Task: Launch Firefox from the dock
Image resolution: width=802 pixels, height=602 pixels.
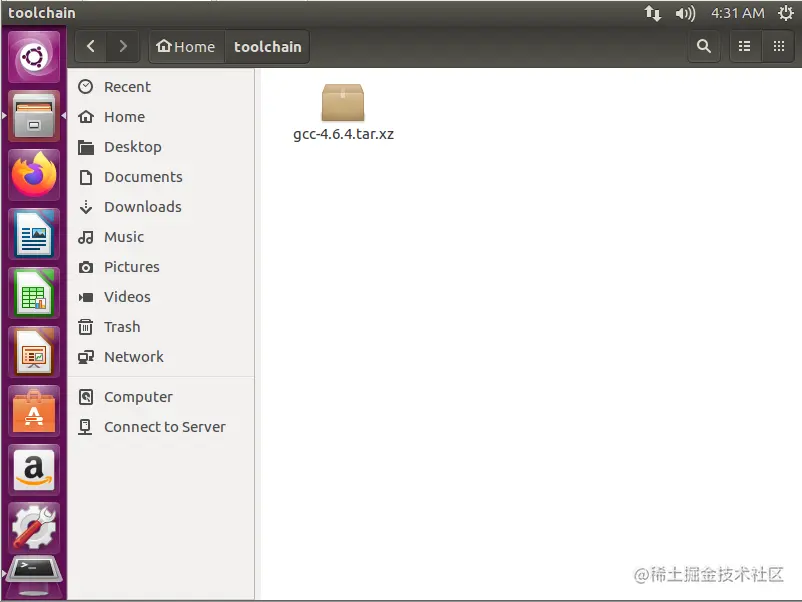Action: click(x=34, y=175)
